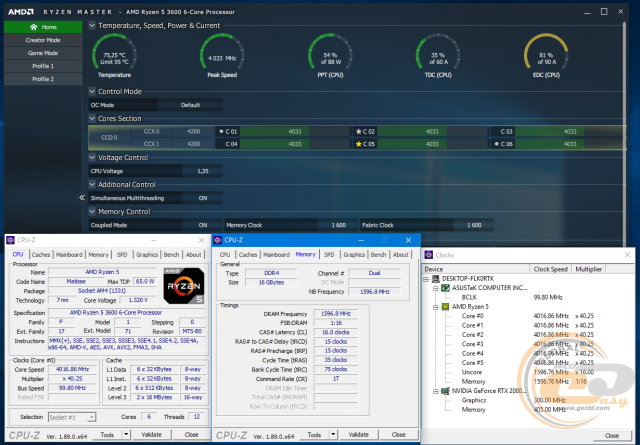
Task: Click the CPU Voltage value 1,35
Action: pos(203,171)
